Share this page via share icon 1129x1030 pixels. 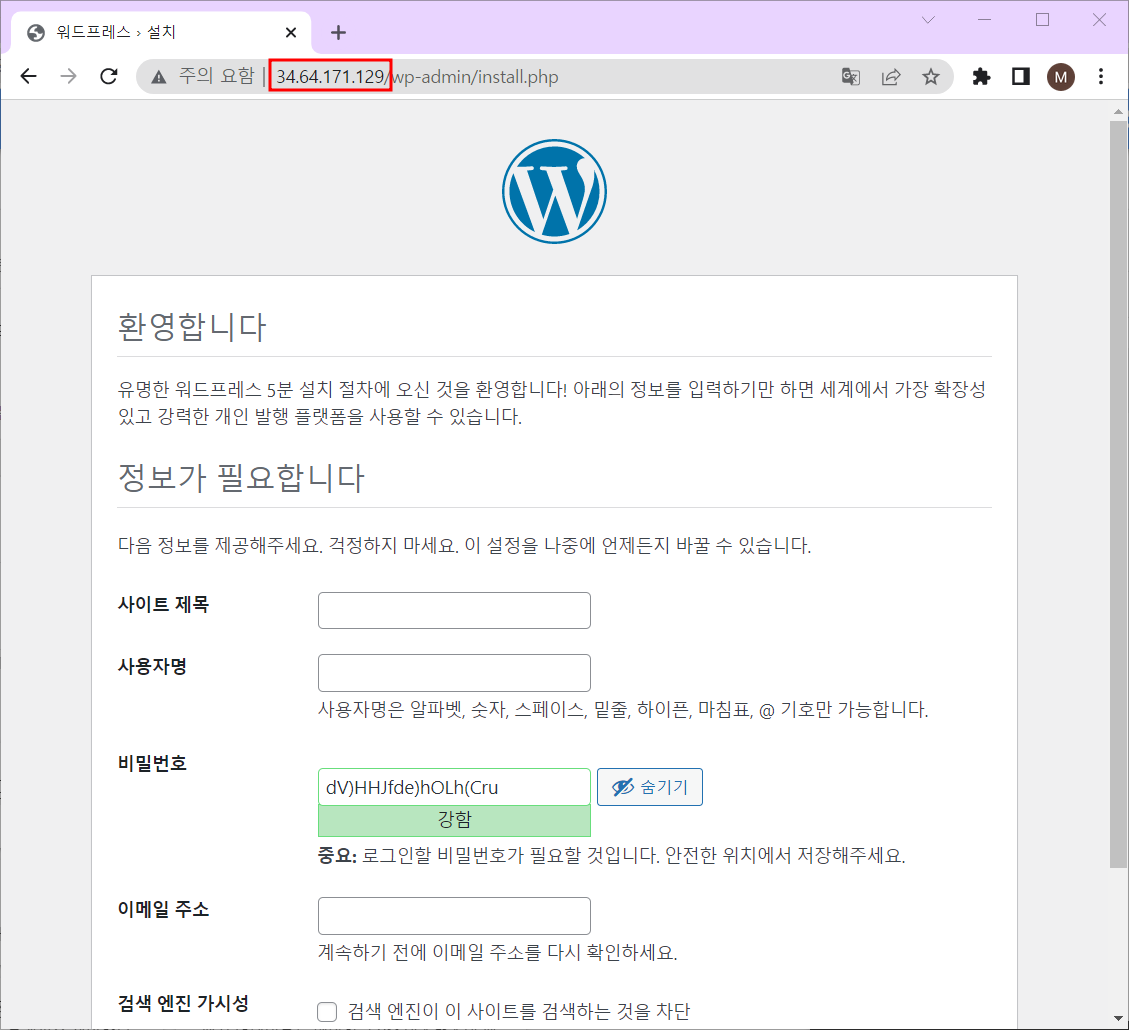point(891,76)
